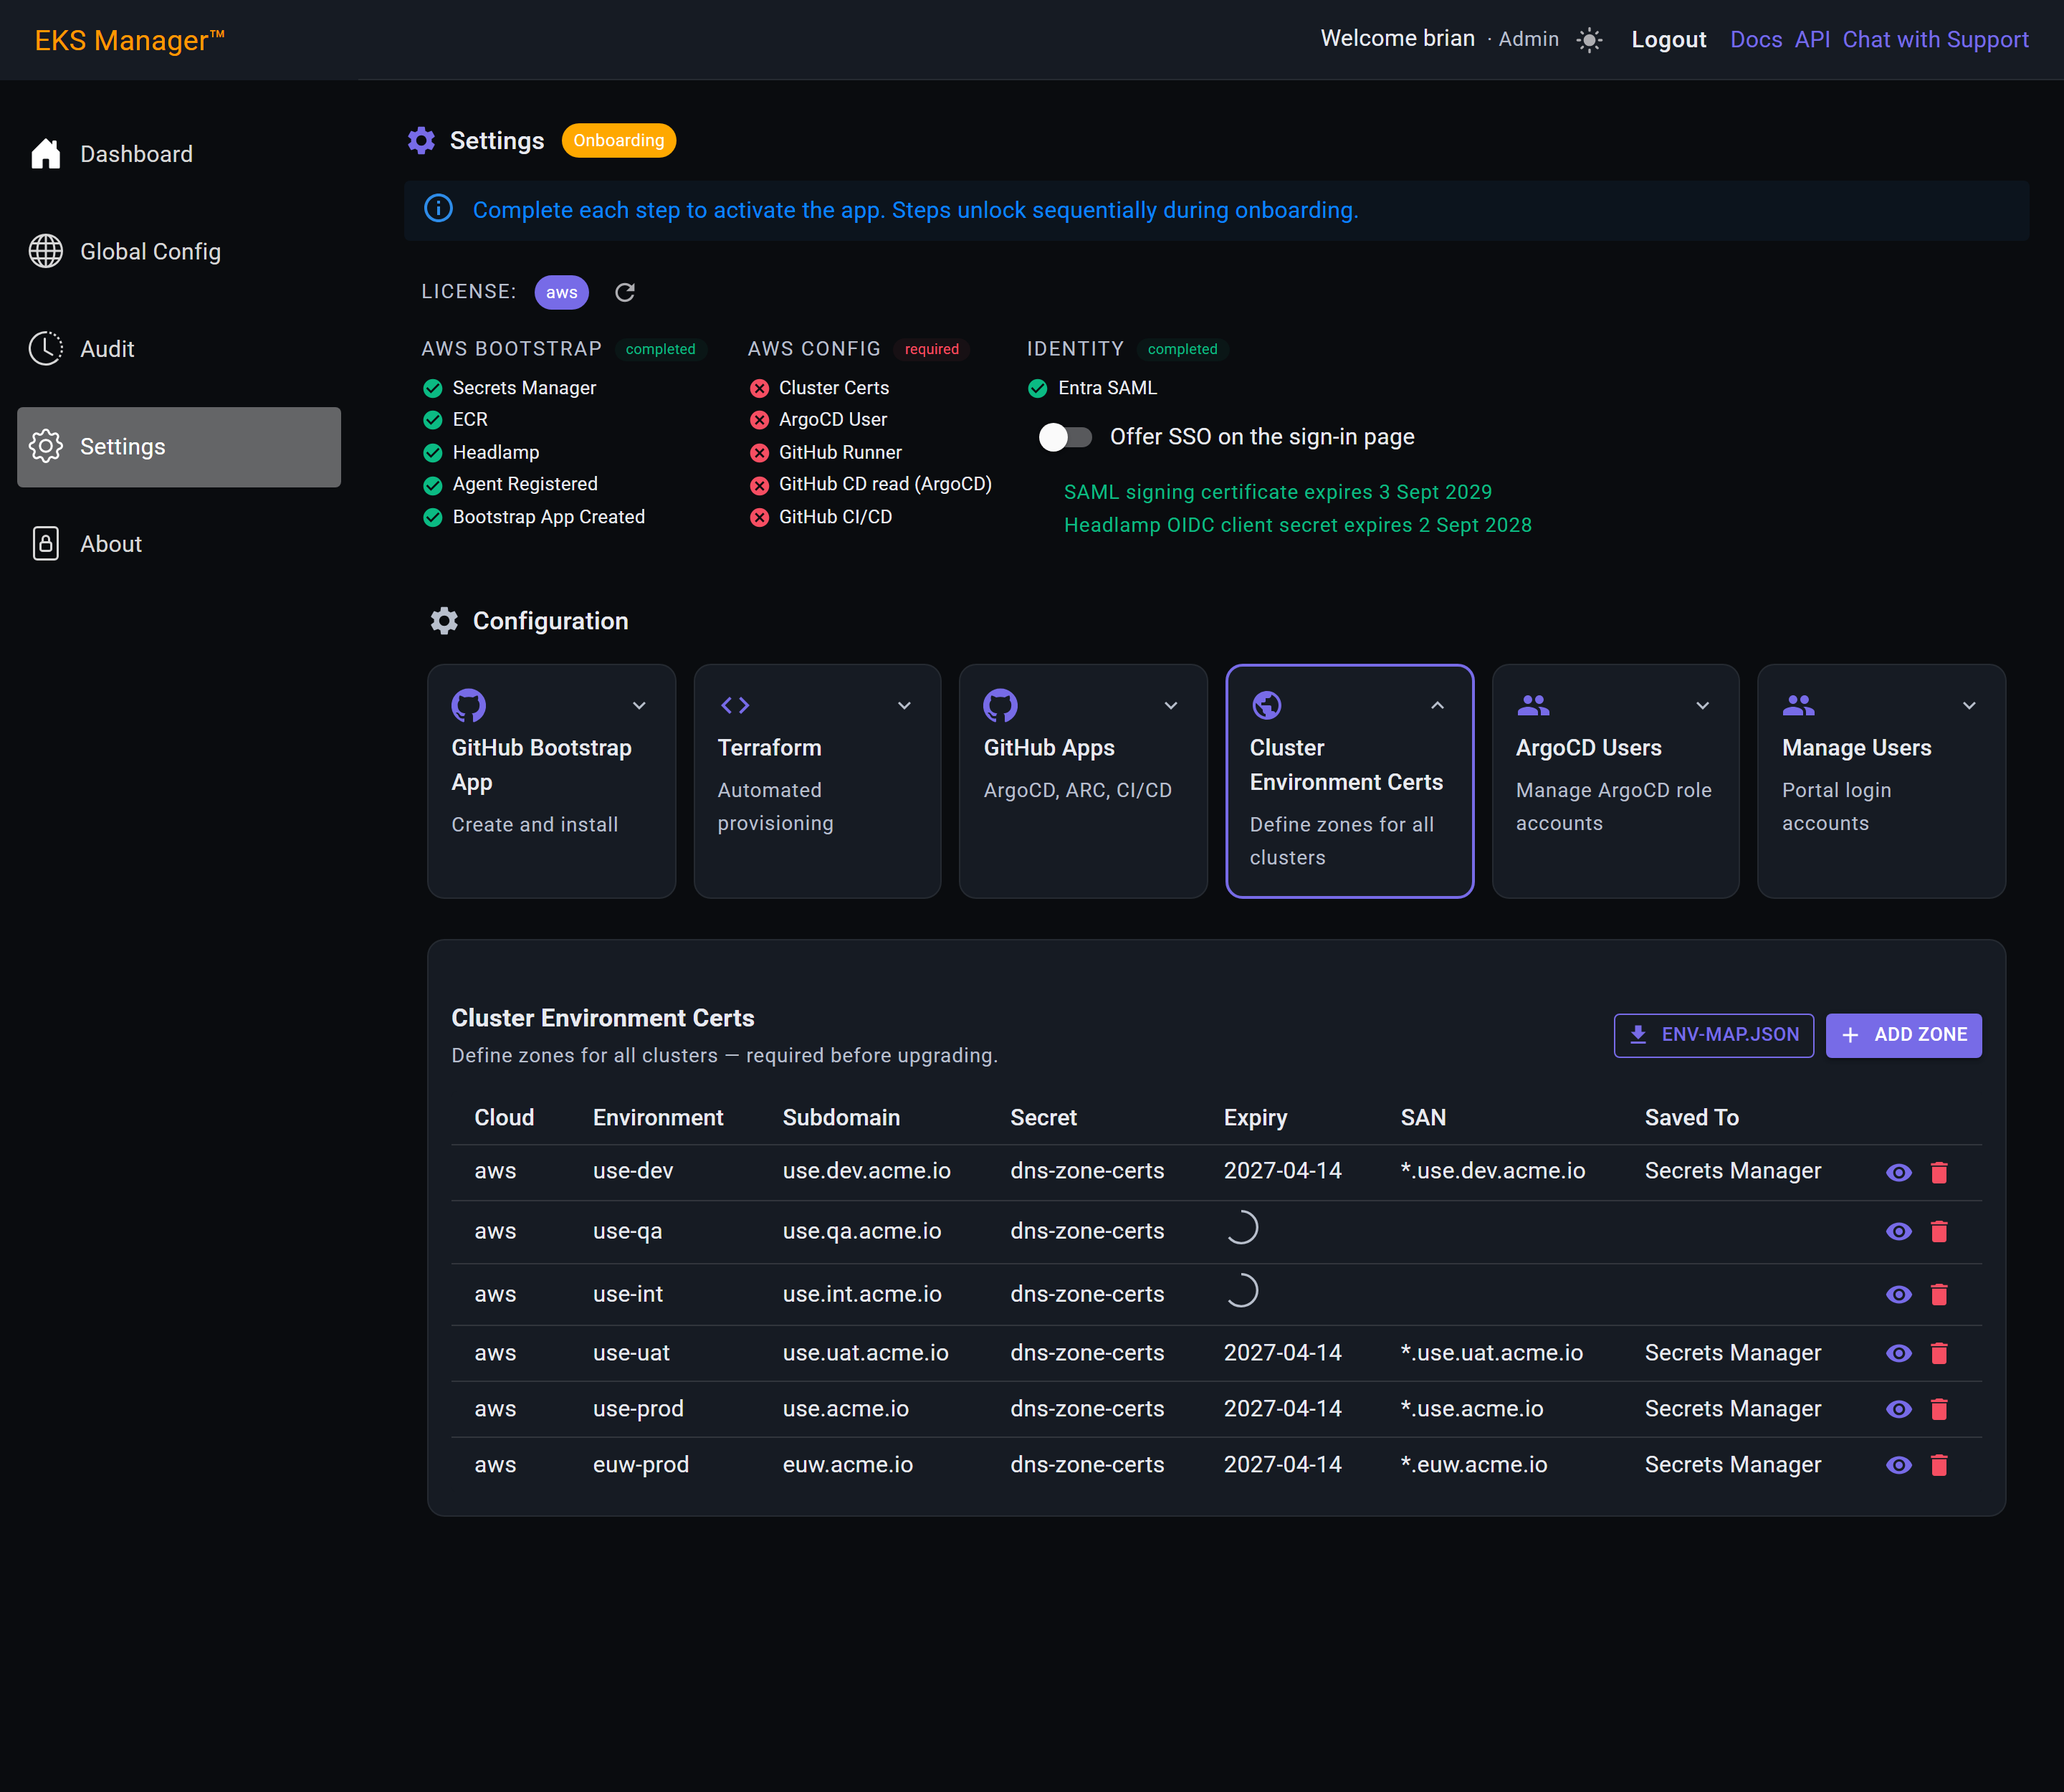2064x1792 pixels.
Task: Delete the use-prod zone row
Action: point(1939,1409)
